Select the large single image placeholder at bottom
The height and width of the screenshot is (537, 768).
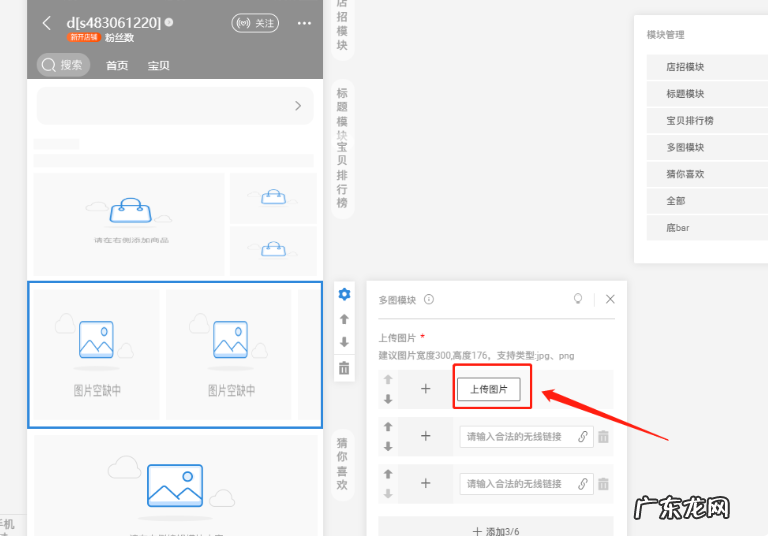click(x=175, y=485)
